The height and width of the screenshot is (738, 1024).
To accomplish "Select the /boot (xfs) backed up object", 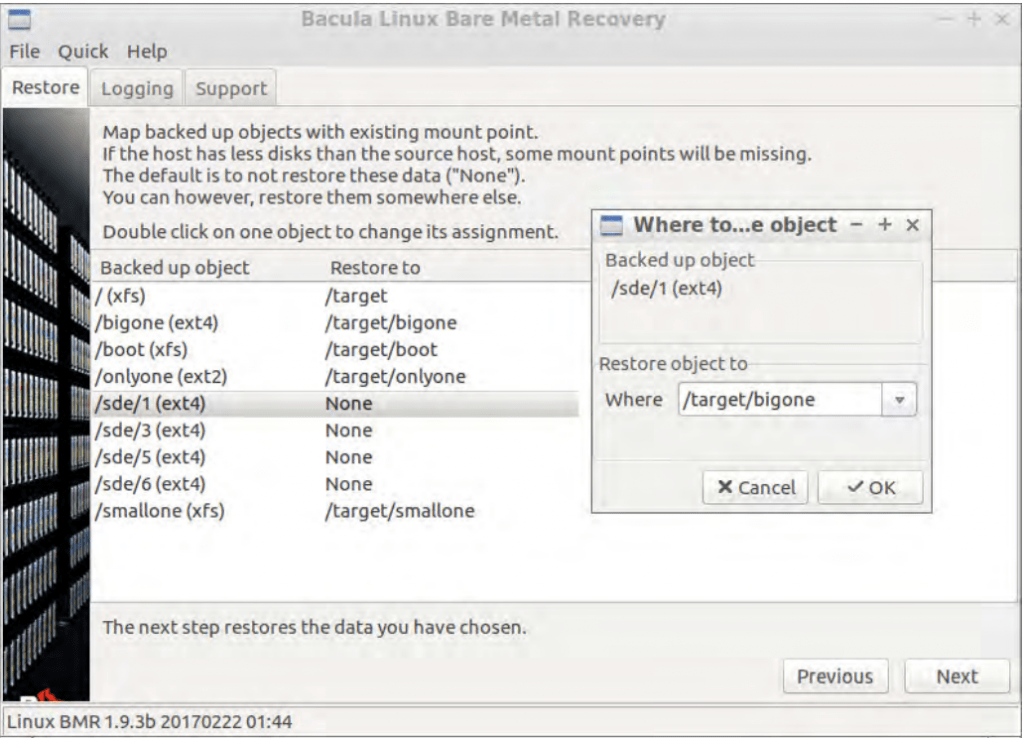I will pyautogui.click(x=141, y=350).
